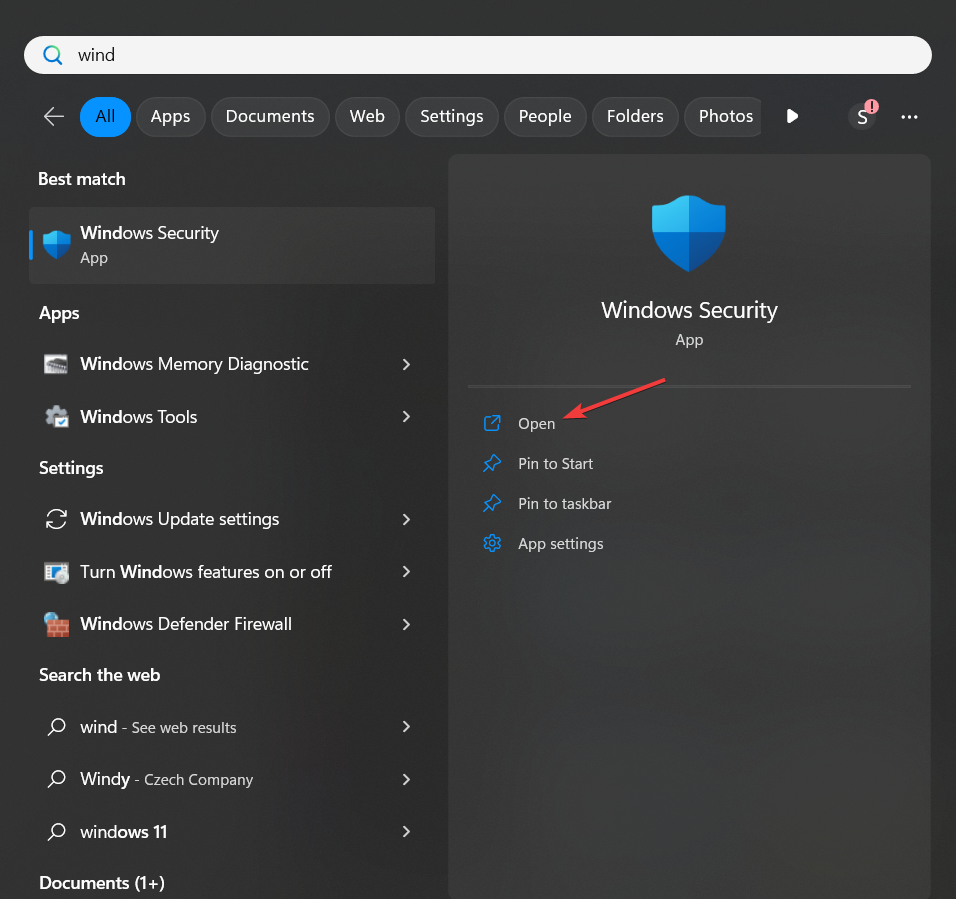Click the pin icon next to Pin to taskbar
This screenshot has width=956, height=899.
pyautogui.click(x=492, y=503)
